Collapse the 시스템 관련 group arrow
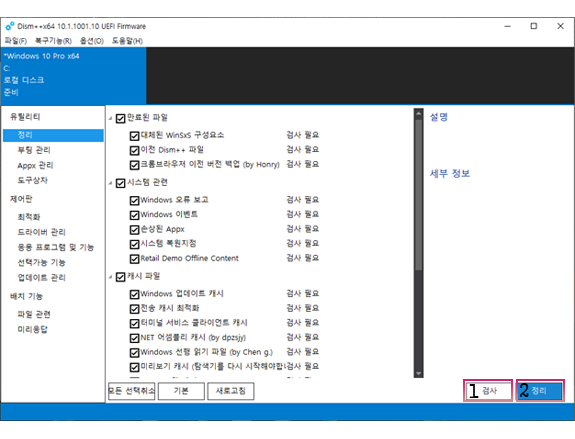575x439 pixels. (x=110, y=183)
